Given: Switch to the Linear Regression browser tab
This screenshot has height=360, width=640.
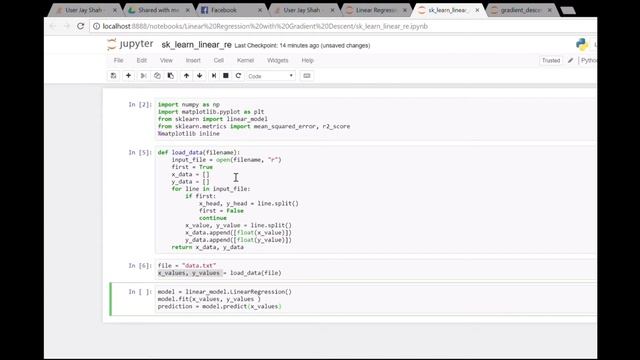Looking at the screenshot, I should pyautogui.click(x=376, y=10).
